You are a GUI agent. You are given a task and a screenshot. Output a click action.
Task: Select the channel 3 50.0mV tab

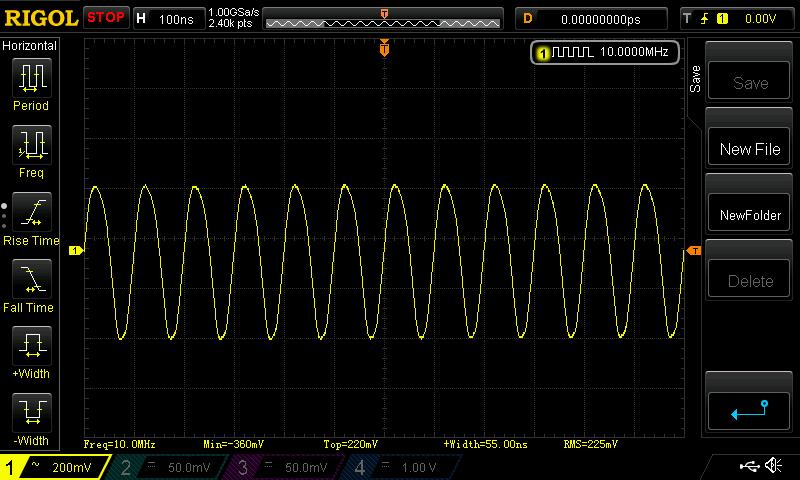[285, 467]
